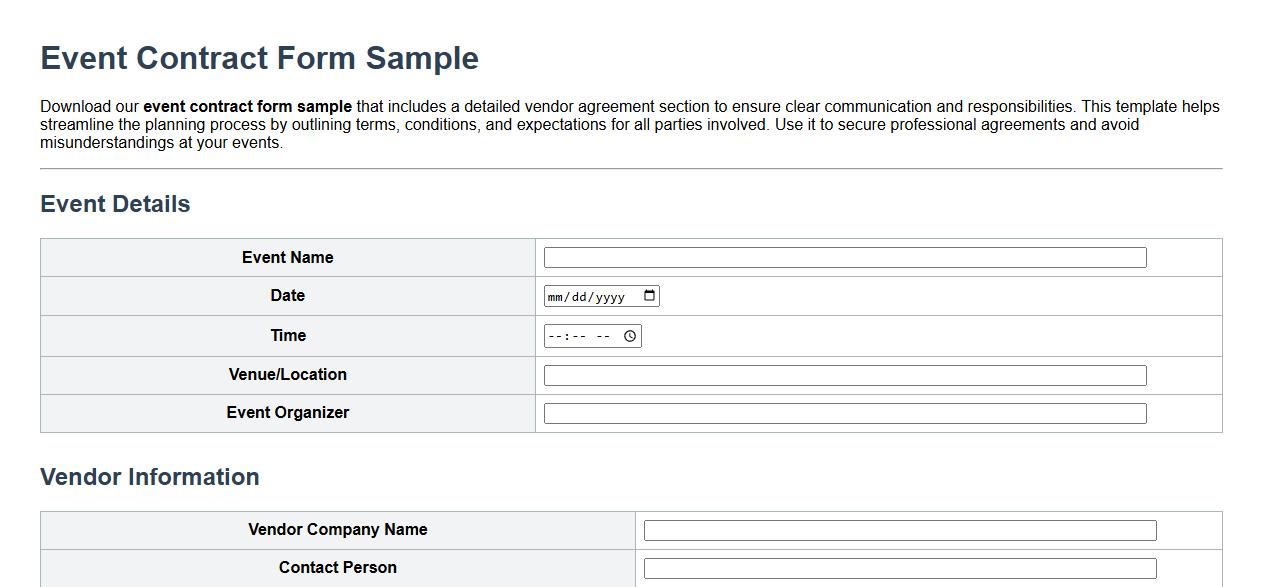Open the clock picker in the Time field
1263x587 pixels.
[x=631, y=336]
